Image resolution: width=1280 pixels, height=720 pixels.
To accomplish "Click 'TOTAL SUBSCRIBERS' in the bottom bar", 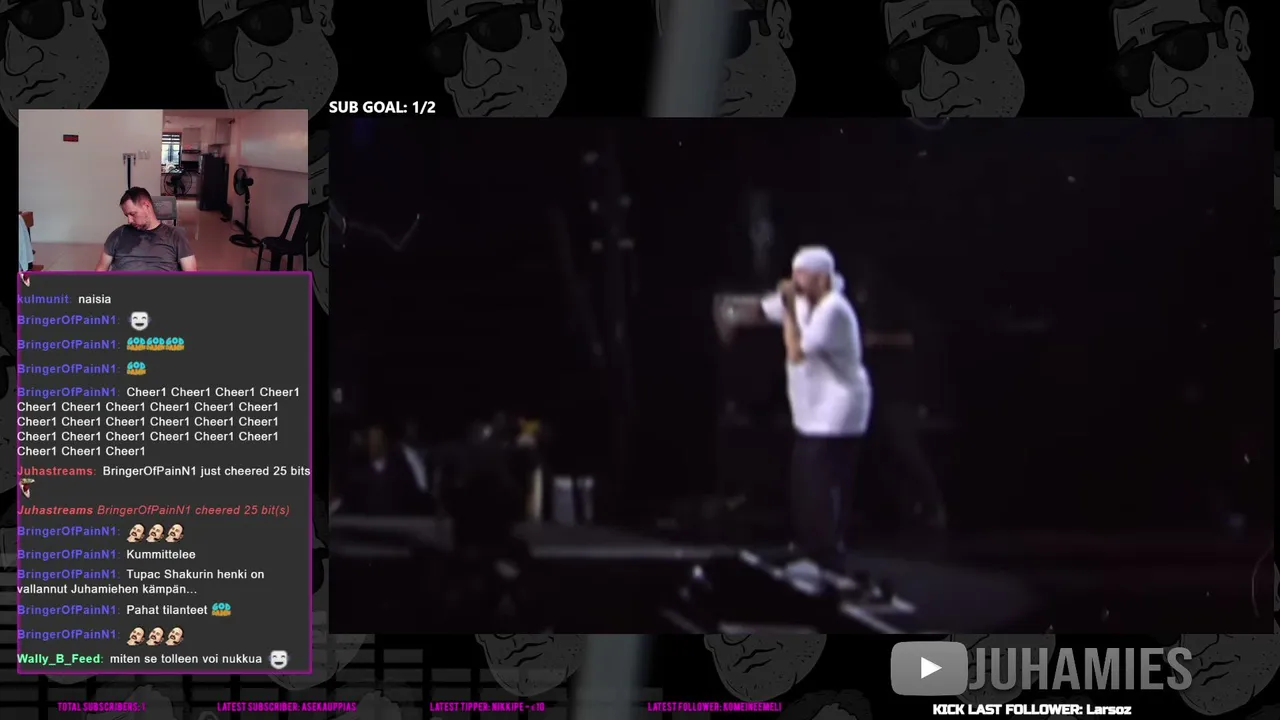I will (x=101, y=707).
